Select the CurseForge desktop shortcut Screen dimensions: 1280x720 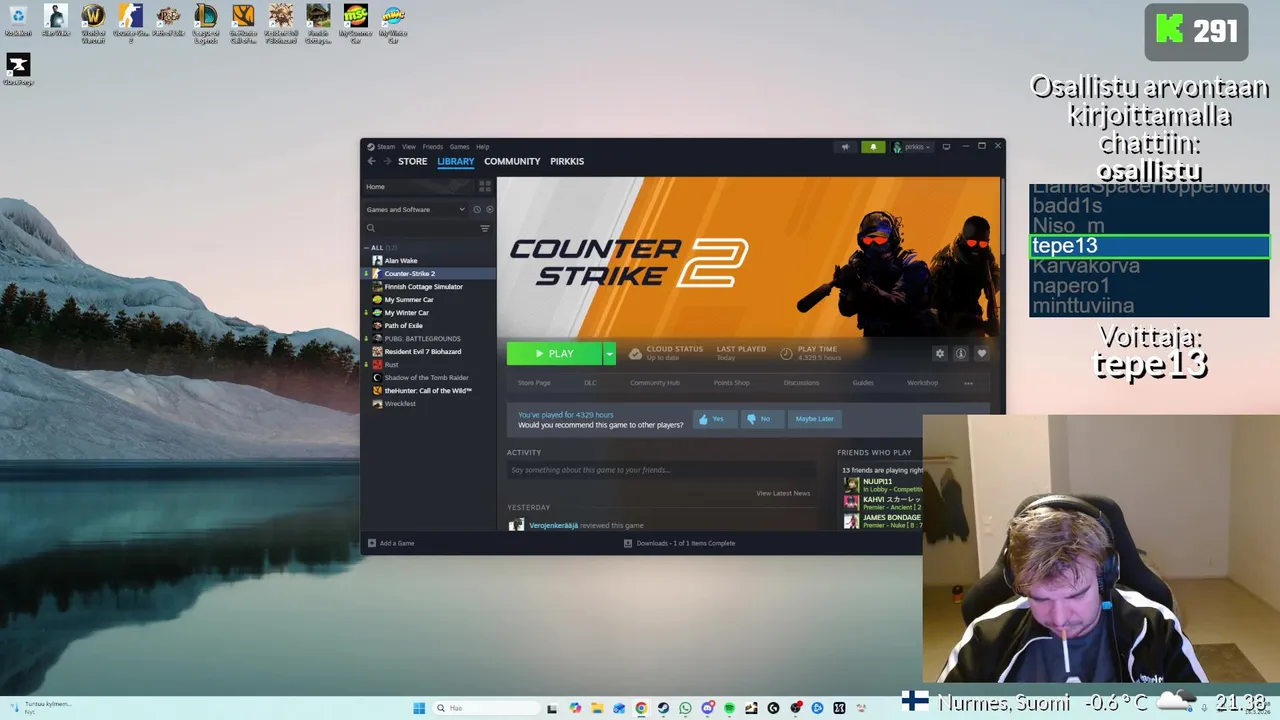(18, 70)
